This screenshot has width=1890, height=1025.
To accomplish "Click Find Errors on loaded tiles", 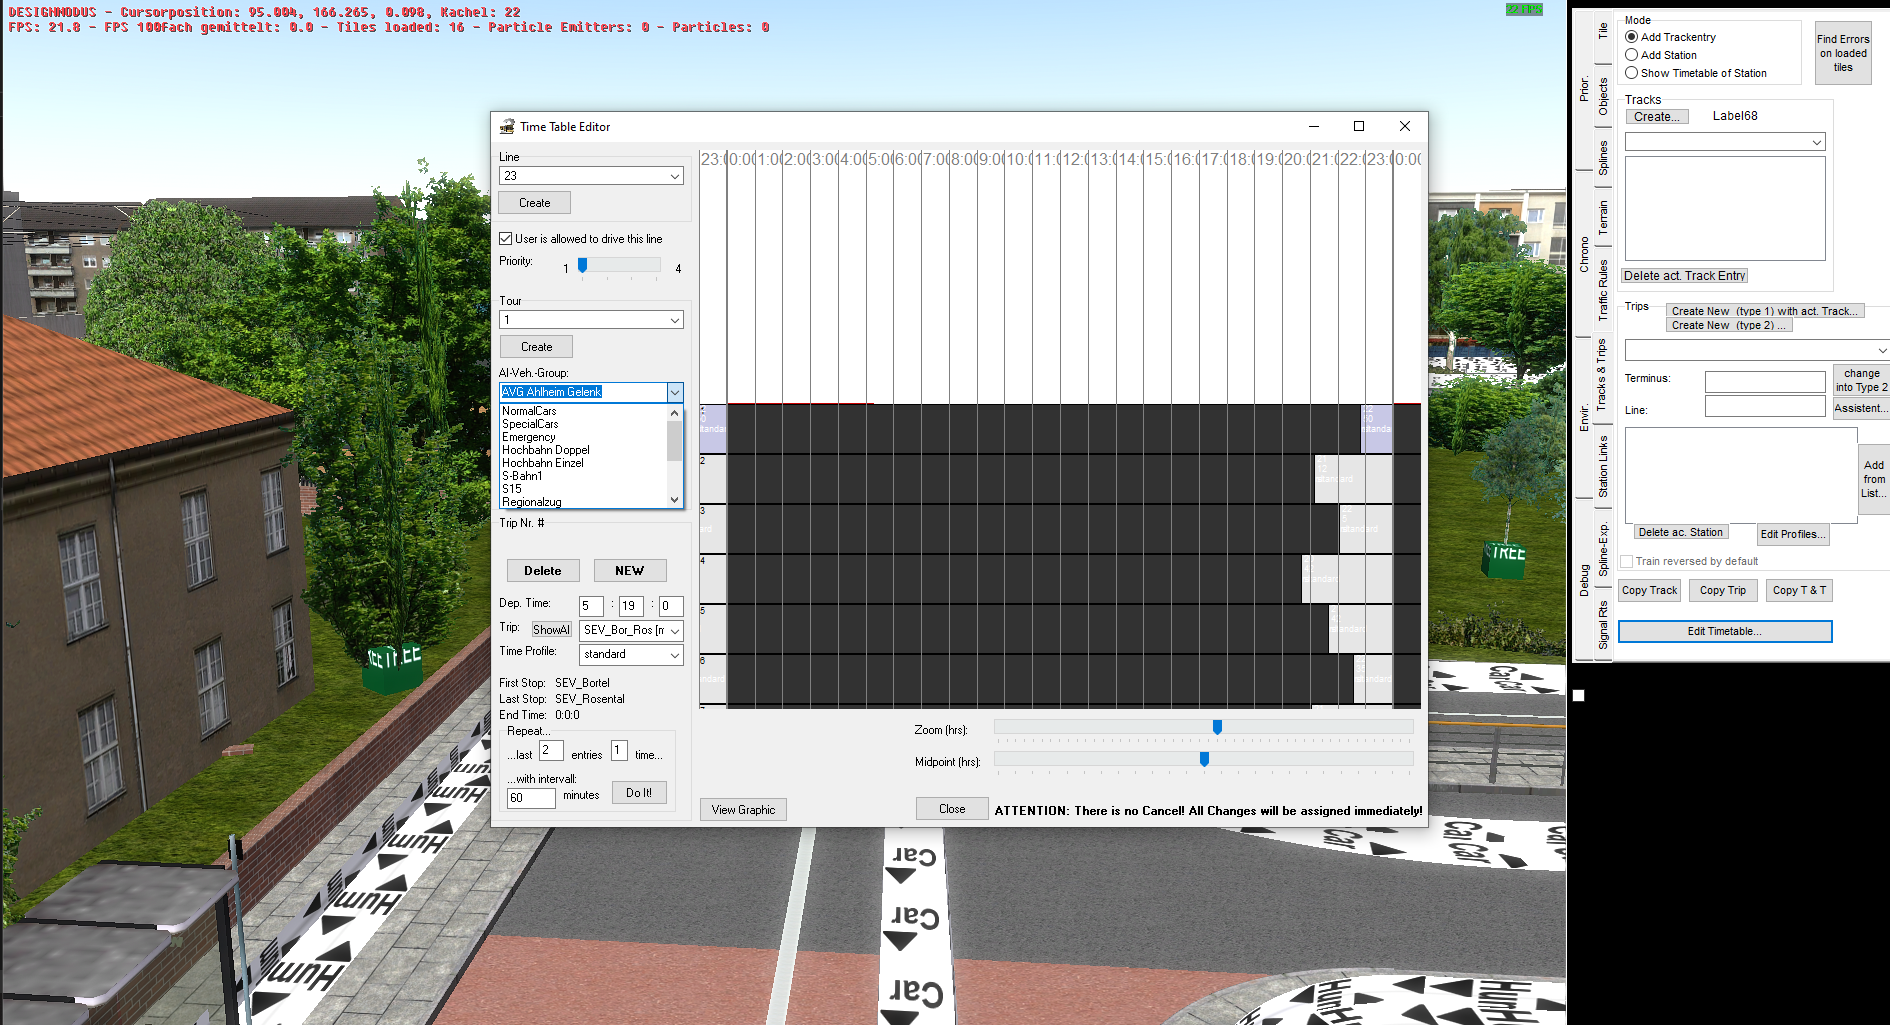I will (1842, 54).
